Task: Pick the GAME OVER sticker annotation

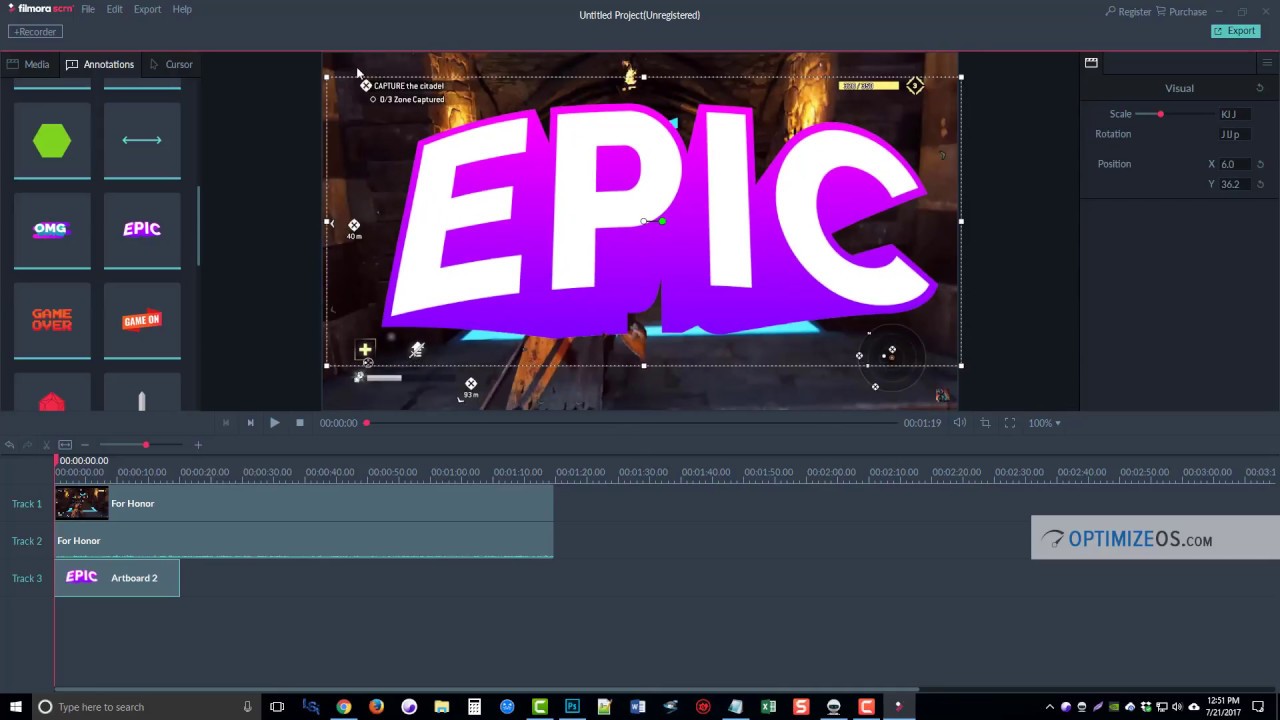Action: pos(52,320)
